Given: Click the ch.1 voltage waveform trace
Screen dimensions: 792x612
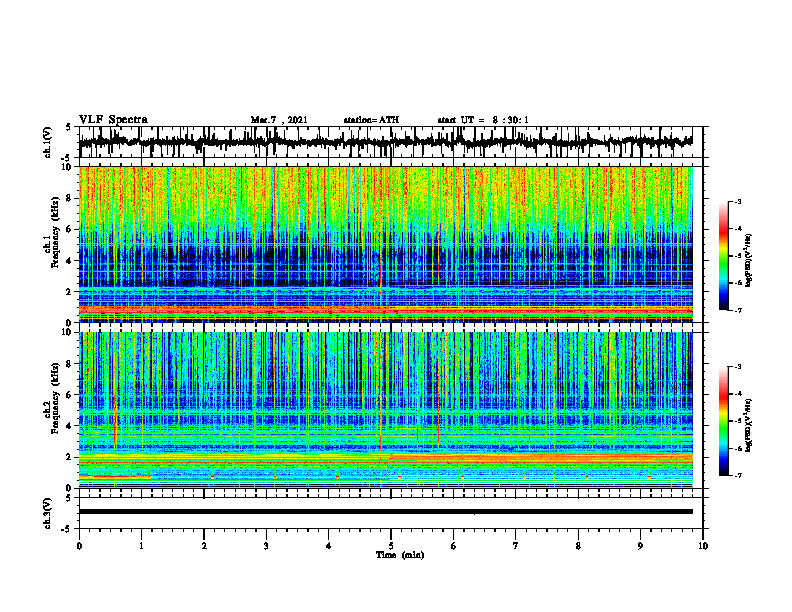Looking at the screenshot, I should click(x=386, y=142).
